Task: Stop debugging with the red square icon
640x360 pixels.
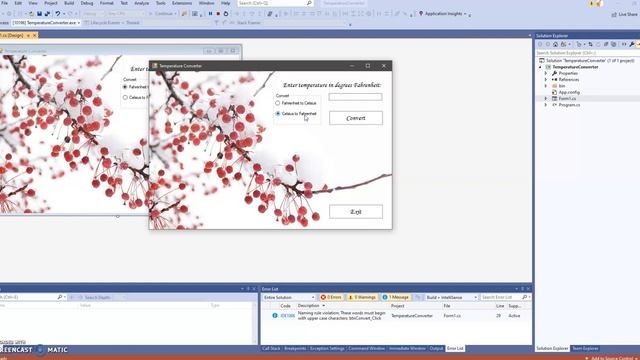Action: pyautogui.click(x=218, y=13)
